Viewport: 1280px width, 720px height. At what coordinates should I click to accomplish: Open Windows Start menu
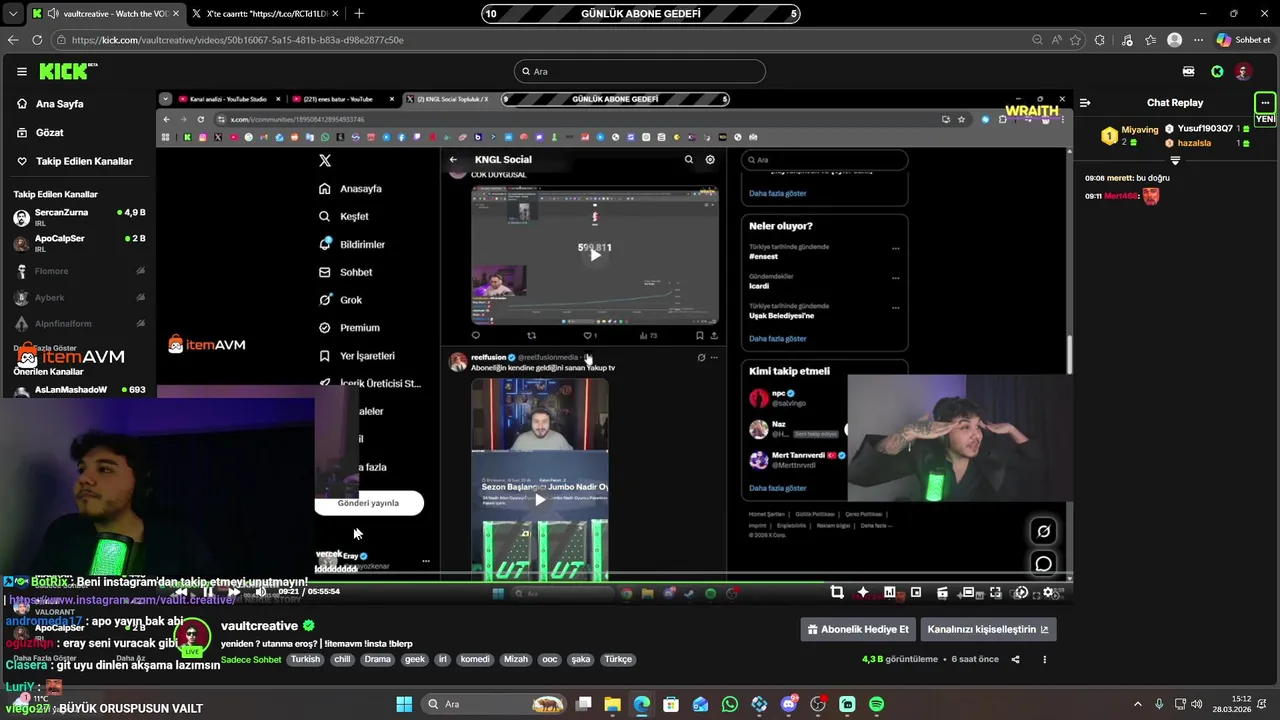(x=404, y=704)
